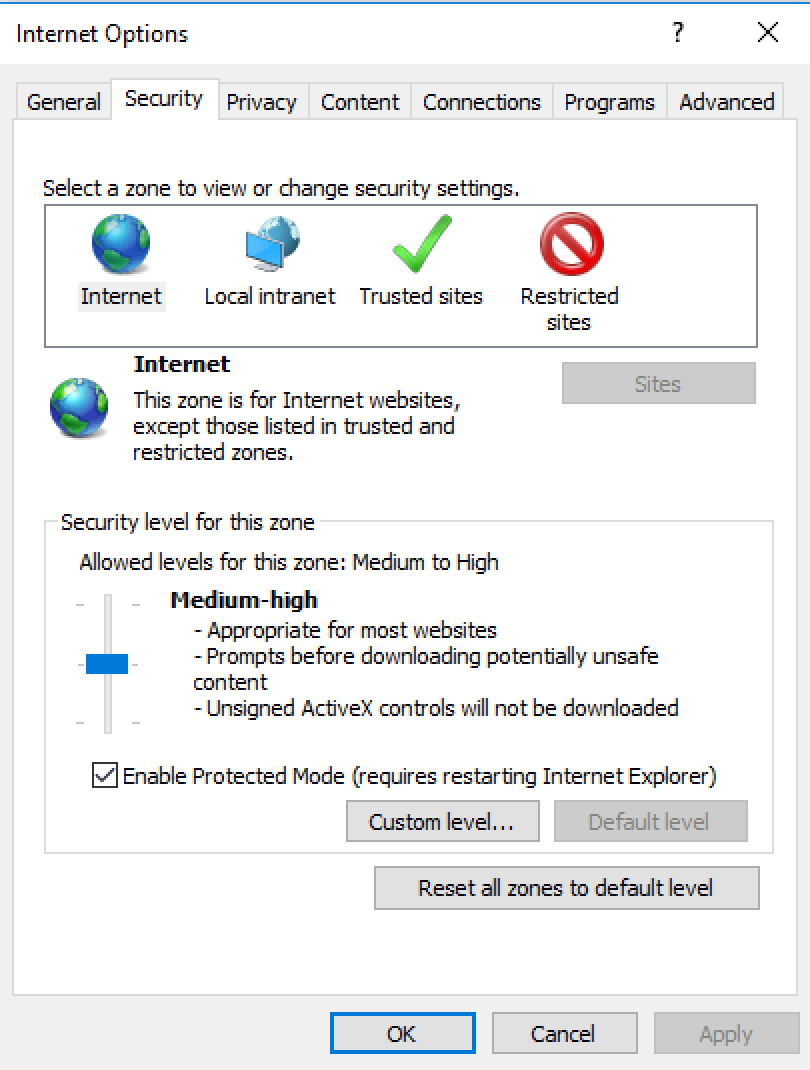Click the Security tab
810x1070 pixels.
click(164, 99)
